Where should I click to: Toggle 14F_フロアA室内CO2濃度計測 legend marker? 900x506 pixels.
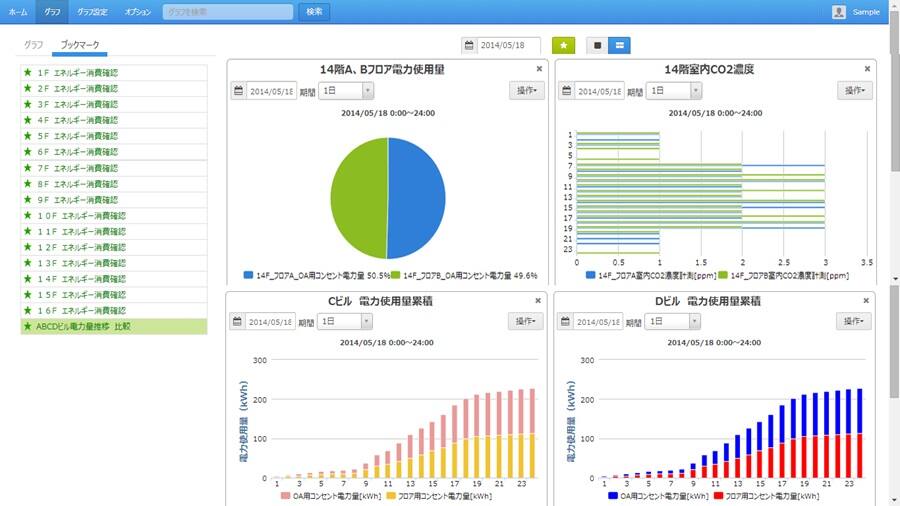click(x=591, y=275)
